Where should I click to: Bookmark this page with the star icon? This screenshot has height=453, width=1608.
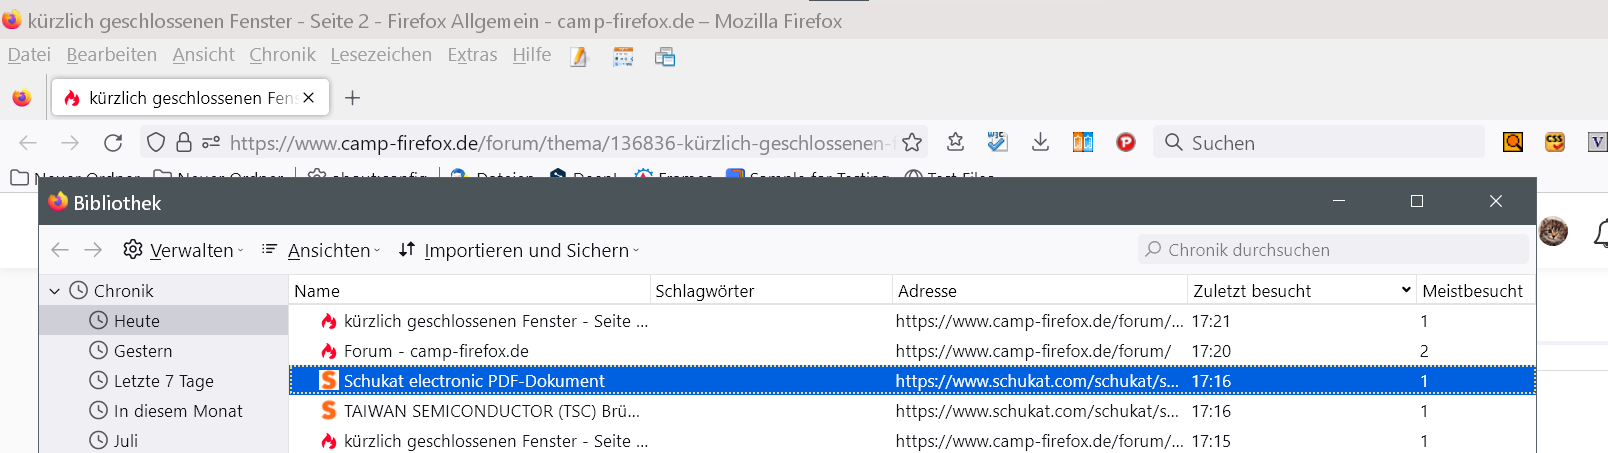click(x=911, y=143)
